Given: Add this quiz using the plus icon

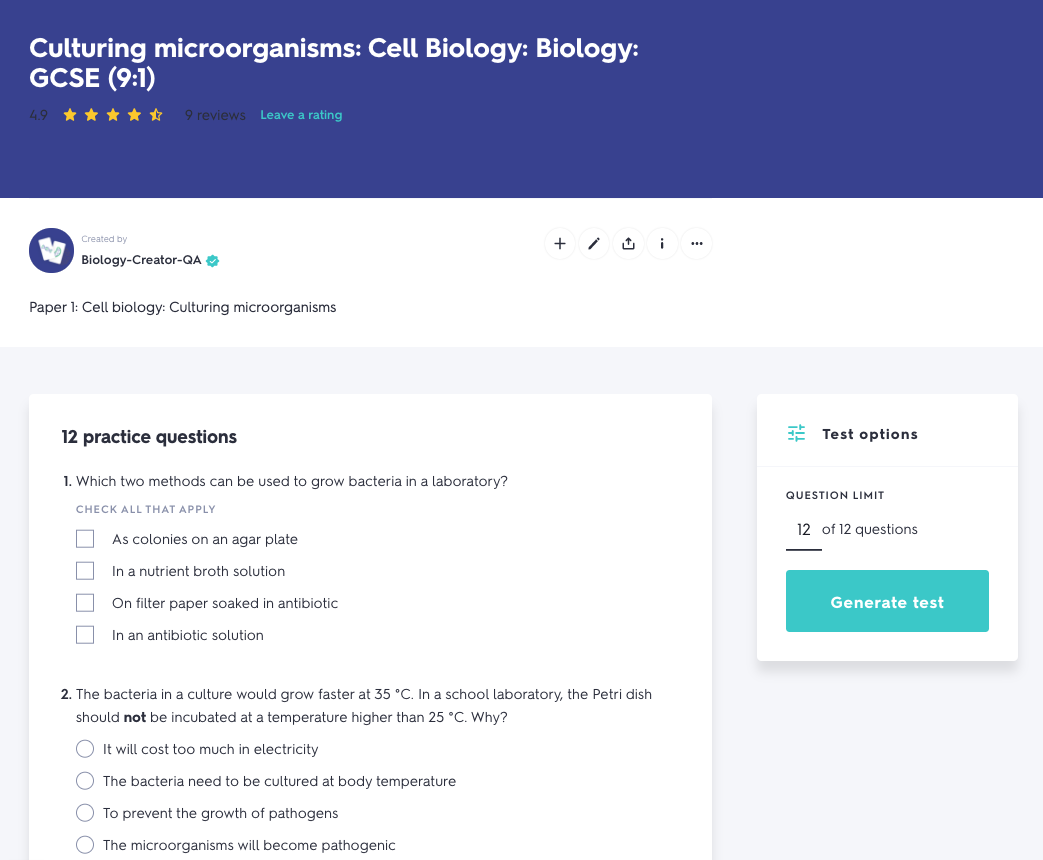Looking at the screenshot, I should pos(559,243).
